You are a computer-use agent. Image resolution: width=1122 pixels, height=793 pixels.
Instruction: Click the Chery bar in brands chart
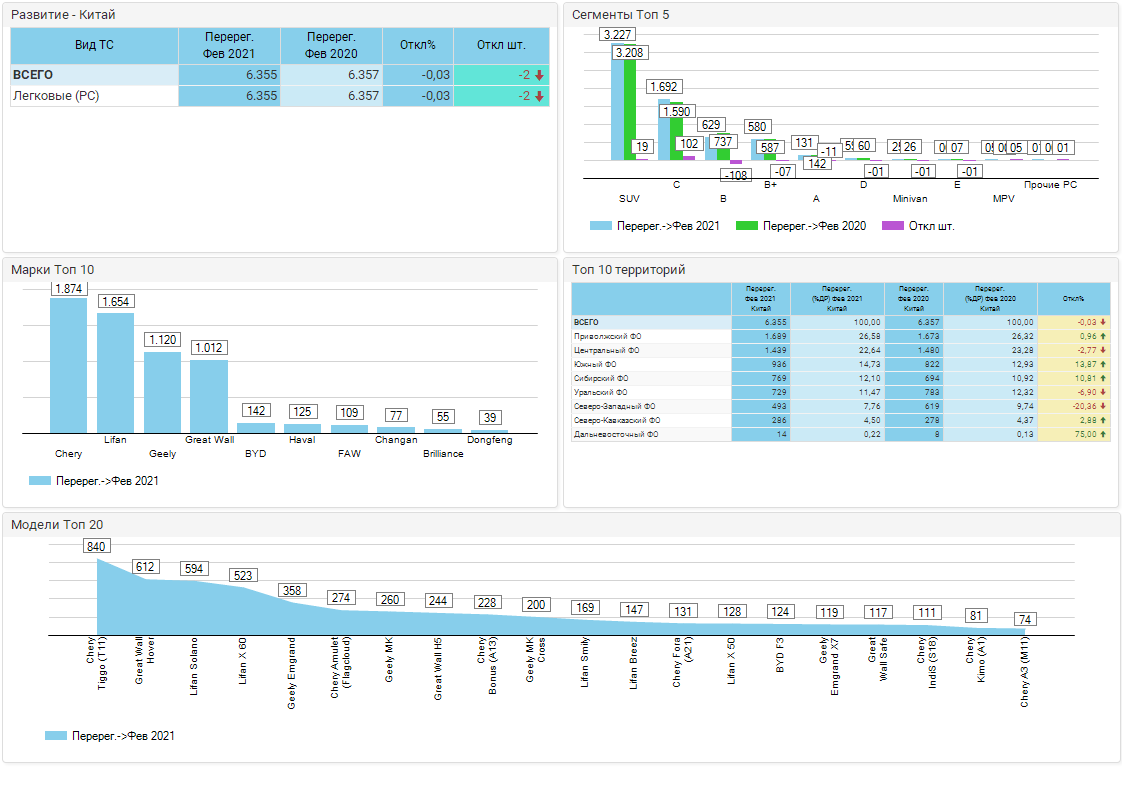click(x=69, y=365)
